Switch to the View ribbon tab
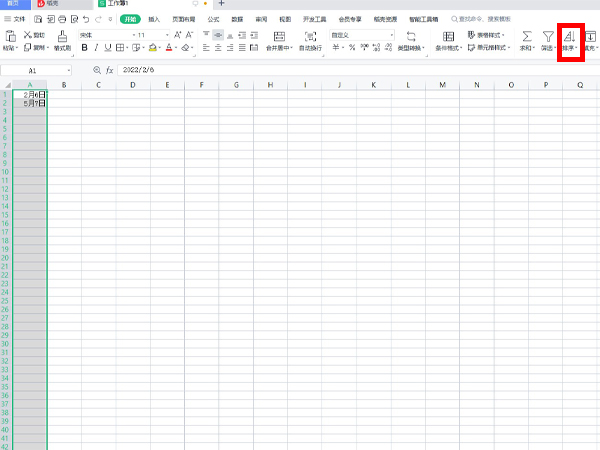The height and width of the screenshot is (450, 600). coord(285,19)
